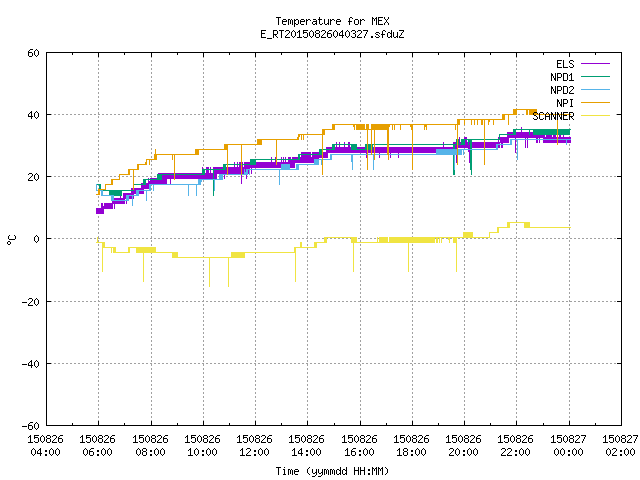Click the SCANNER legend label
This screenshot has width=640, height=480.
[x=553, y=116]
